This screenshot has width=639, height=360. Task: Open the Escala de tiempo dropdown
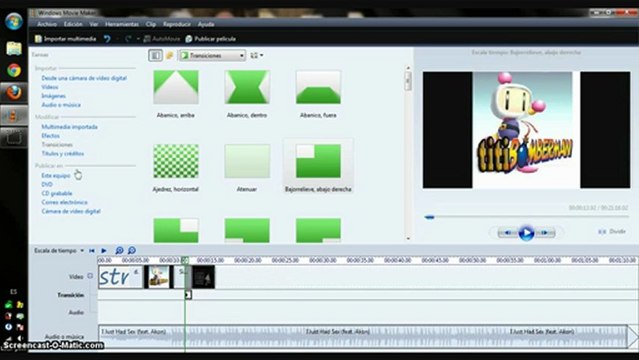click(x=59, y=250)
